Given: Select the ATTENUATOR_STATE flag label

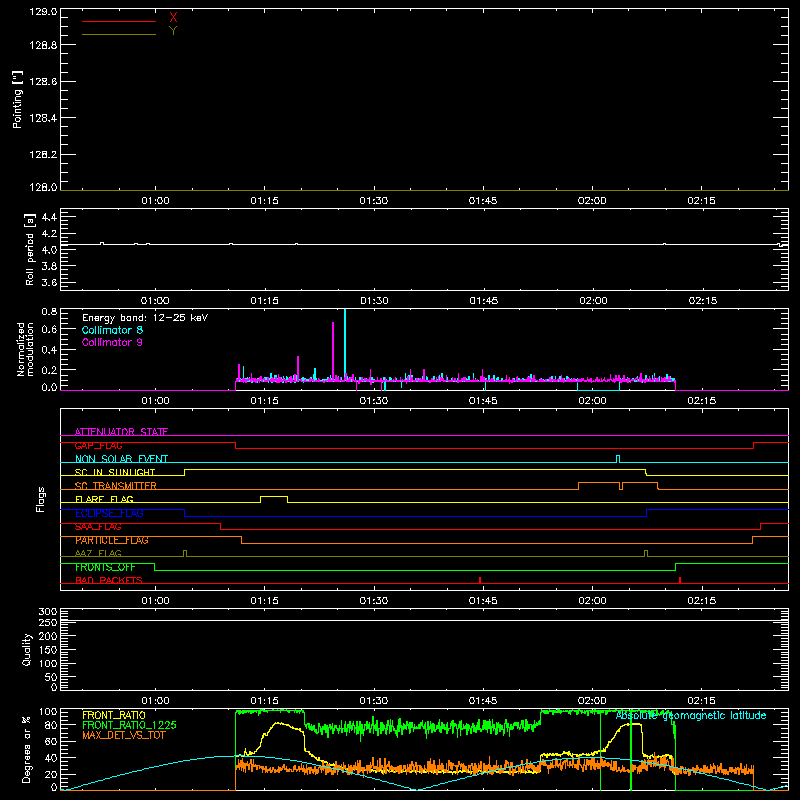Looking at the screenshot, I should click(x=121, y=432).
